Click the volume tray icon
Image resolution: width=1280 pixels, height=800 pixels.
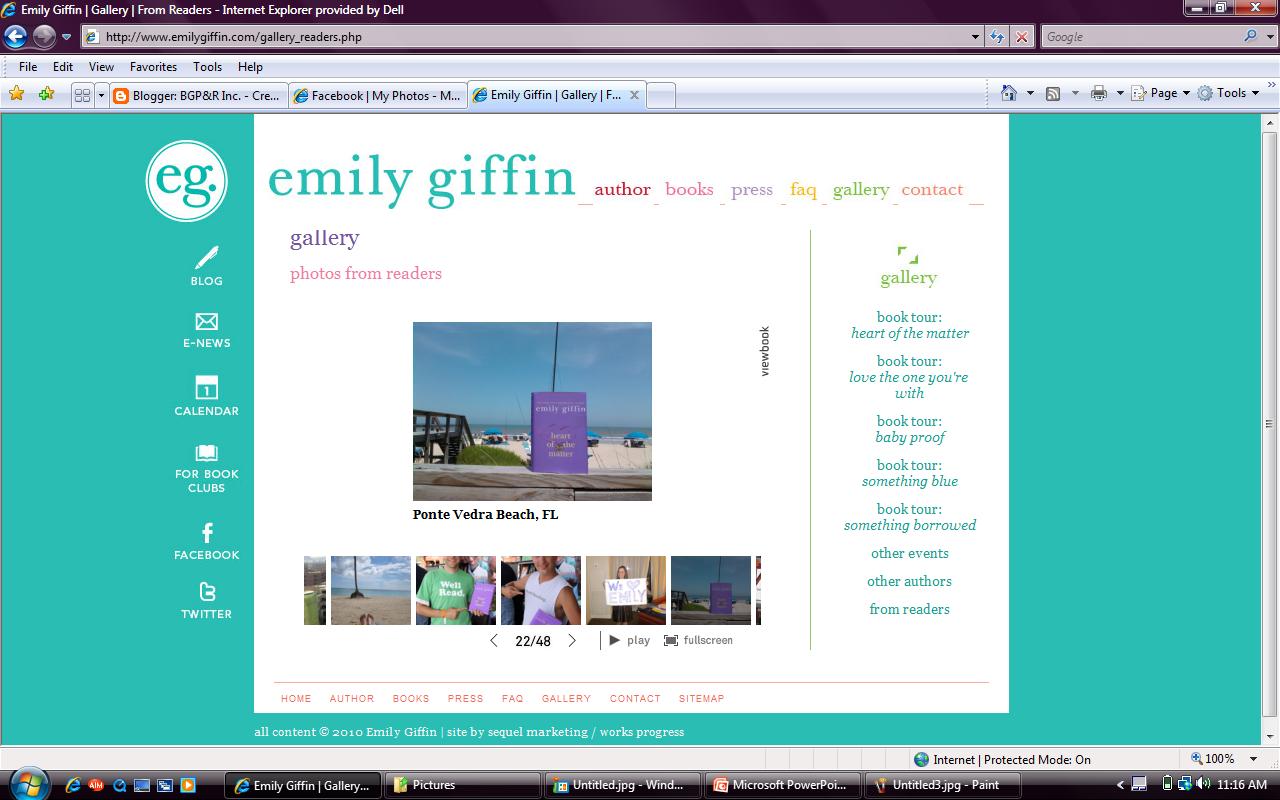click(1202, 784)
